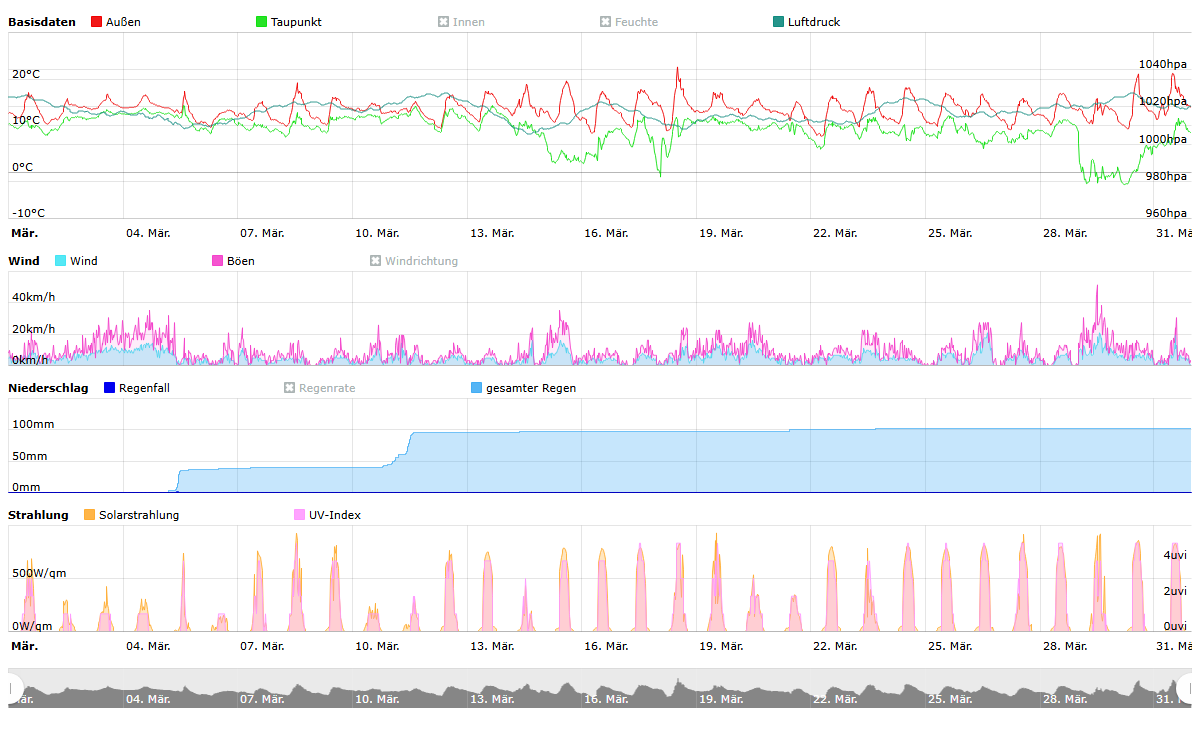Hide the green Taupunkt series
This screenshot has width=1200, height=750.
point(262,22)
